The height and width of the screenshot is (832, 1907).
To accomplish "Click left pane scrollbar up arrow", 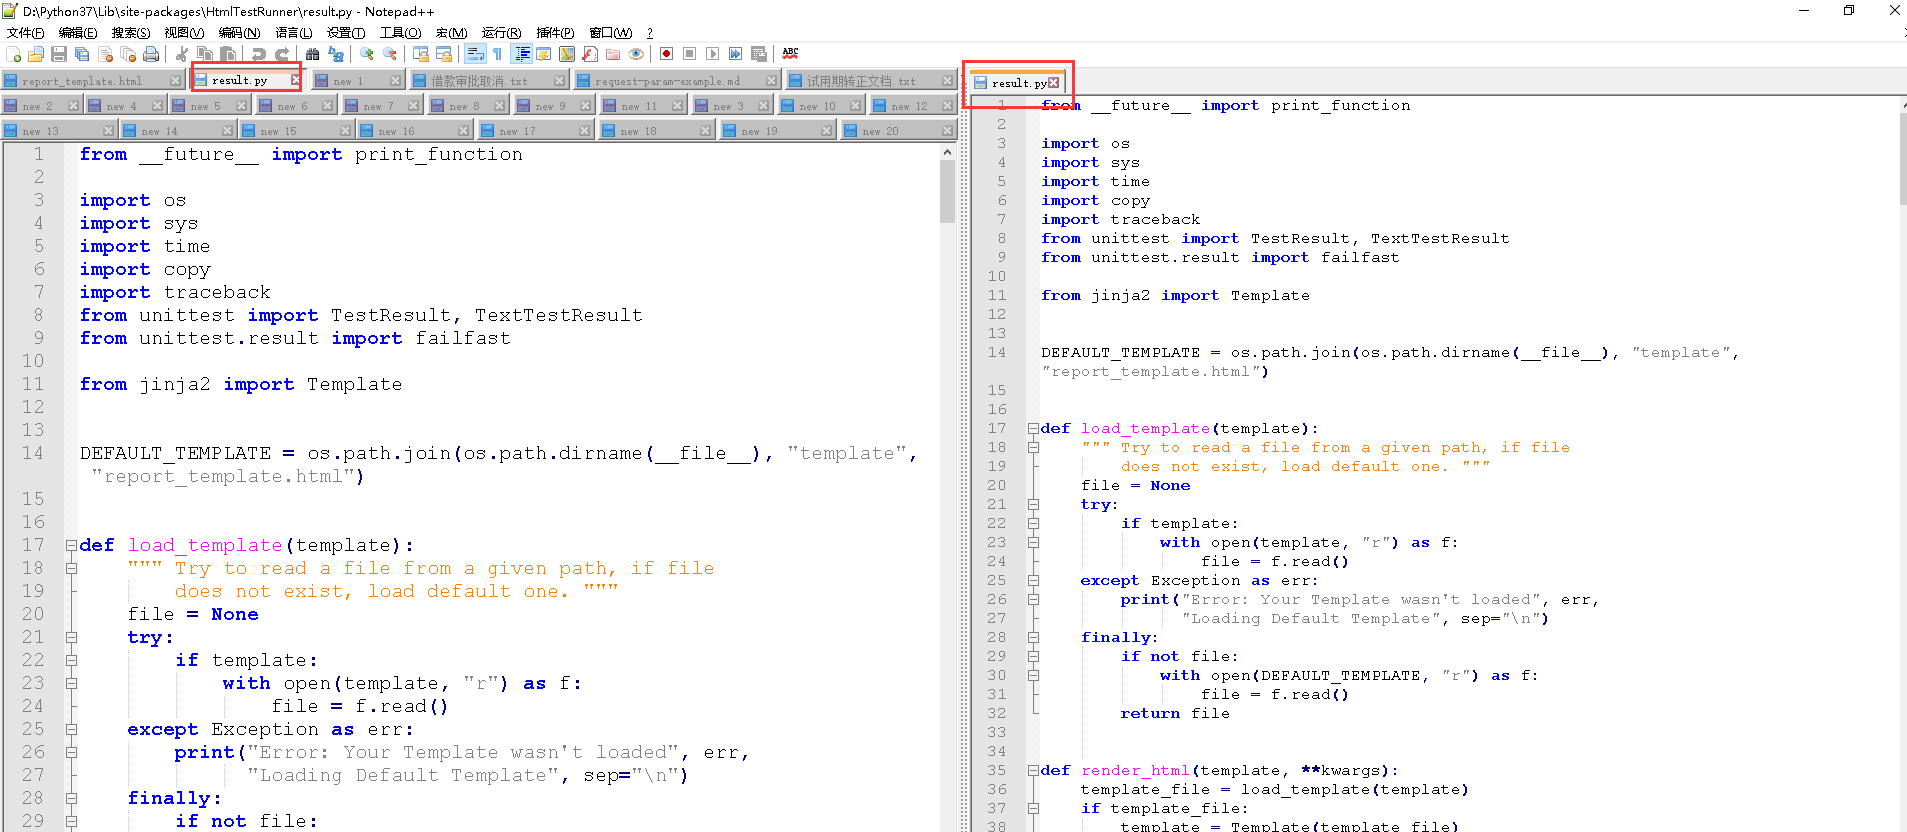I will pyautogui.click(x=947, y=152).
